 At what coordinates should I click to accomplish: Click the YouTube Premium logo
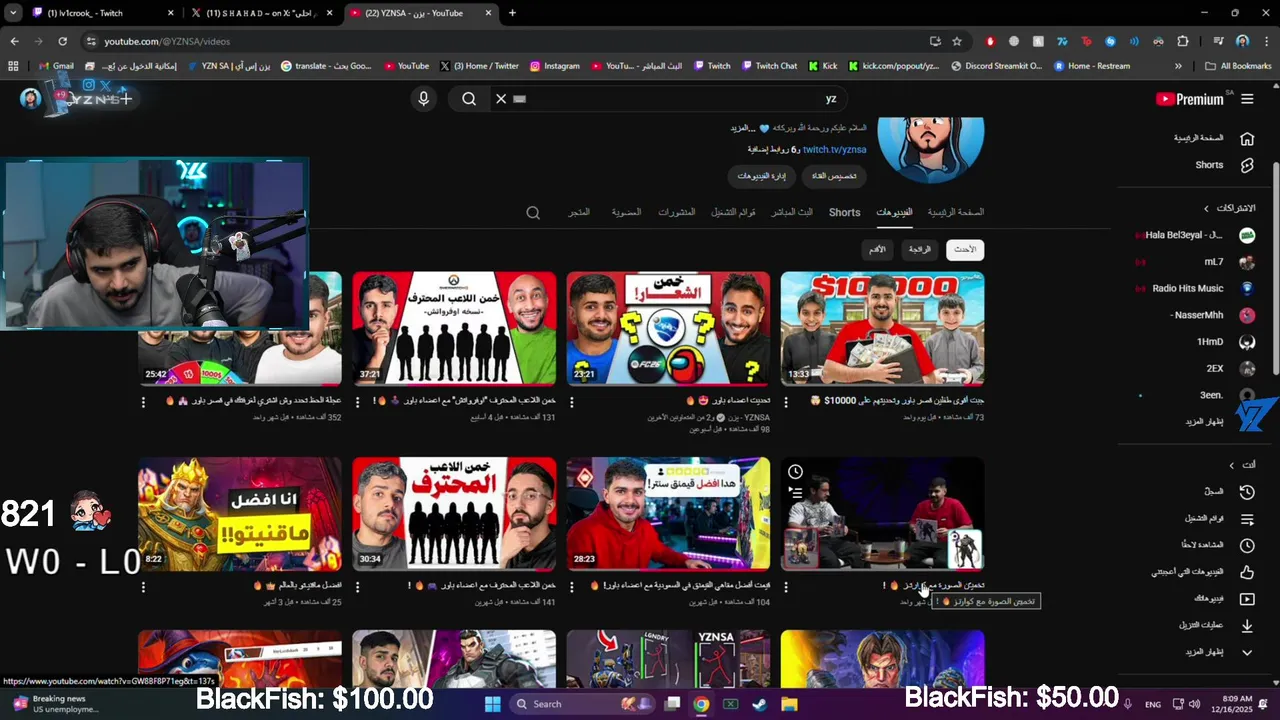(x=1190, y=99)
